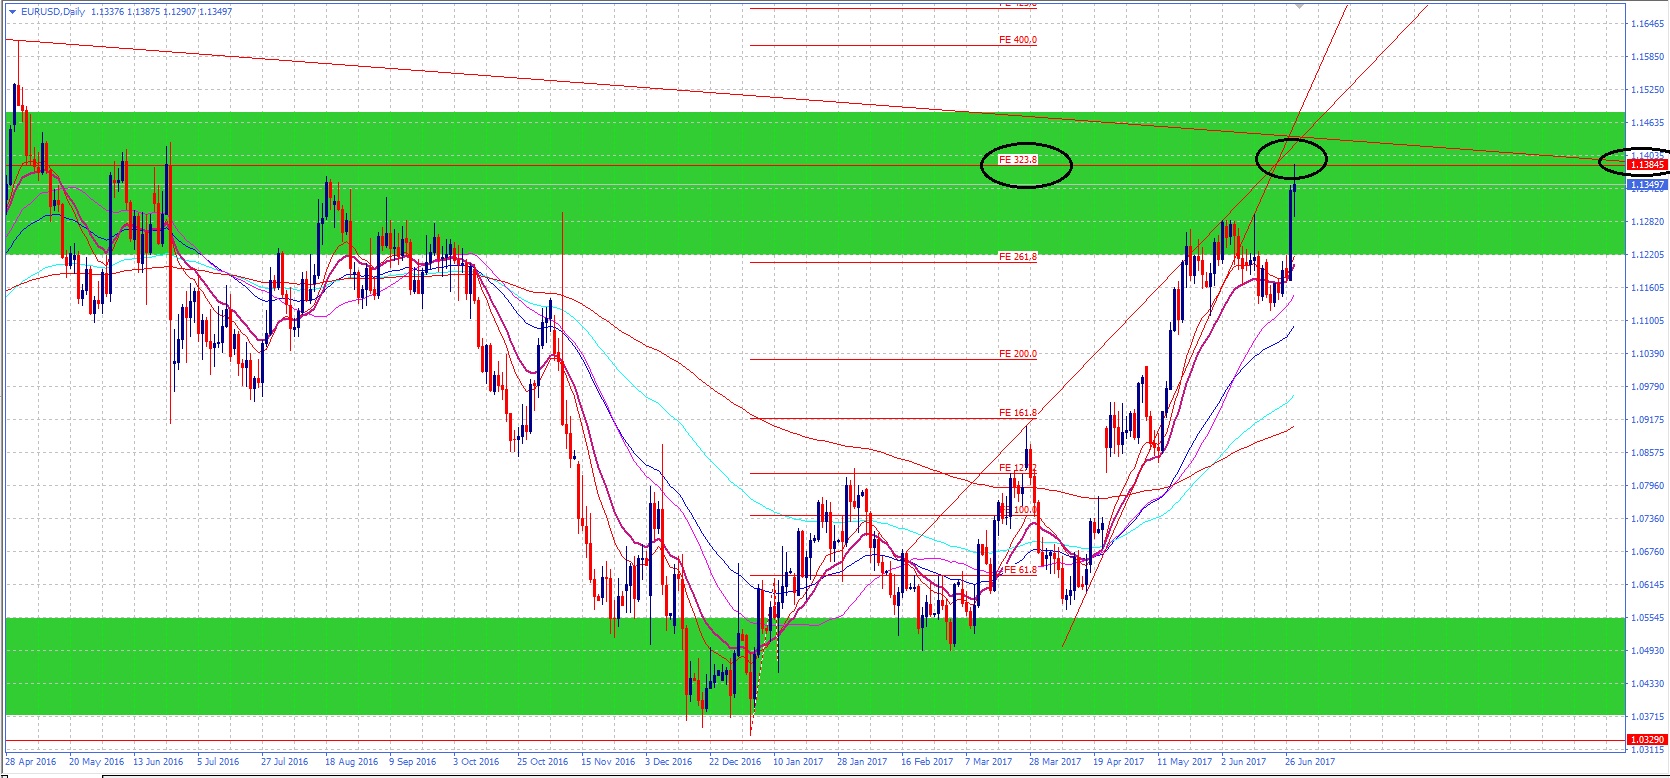Click the red 1.13845 price tag
The width and height of the screenshot is (1670, 778).
(x=1647, y=165)
